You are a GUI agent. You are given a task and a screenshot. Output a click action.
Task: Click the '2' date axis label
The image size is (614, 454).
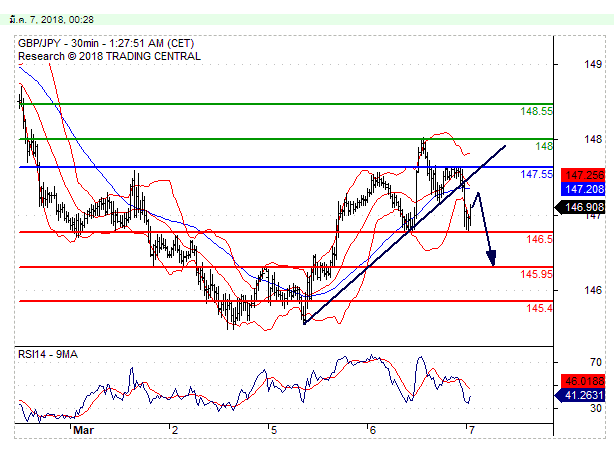[175, 430]
